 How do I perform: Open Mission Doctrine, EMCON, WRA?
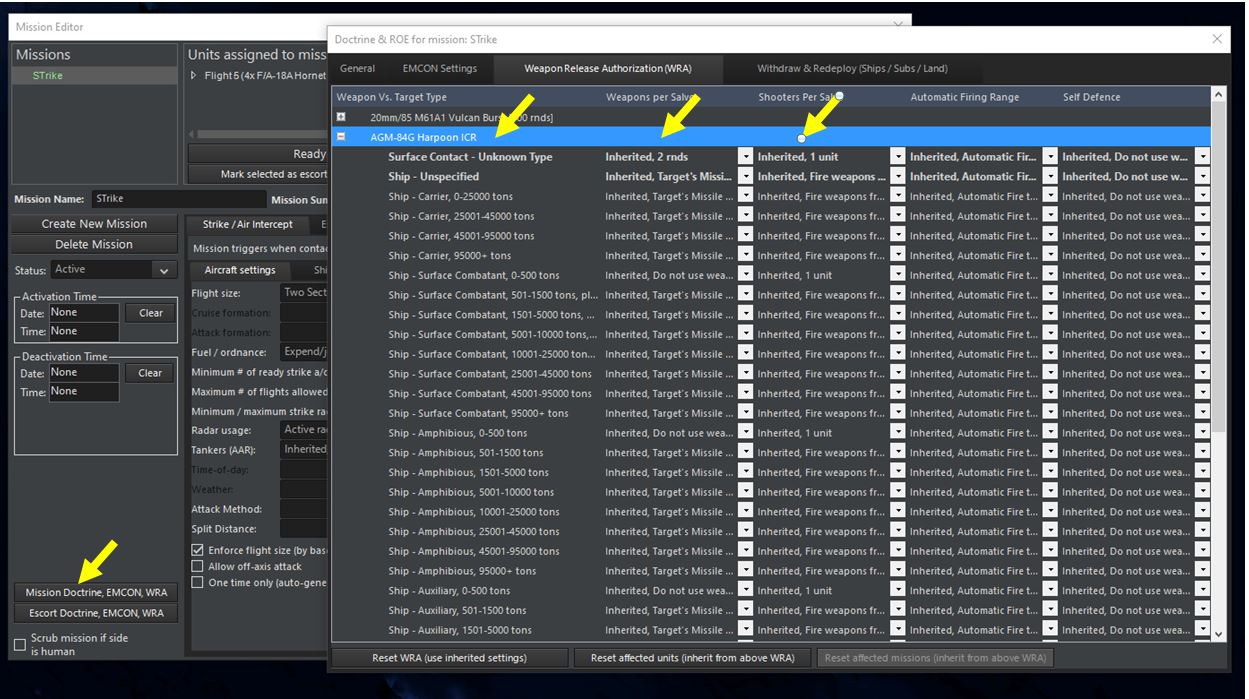point(96,593)
